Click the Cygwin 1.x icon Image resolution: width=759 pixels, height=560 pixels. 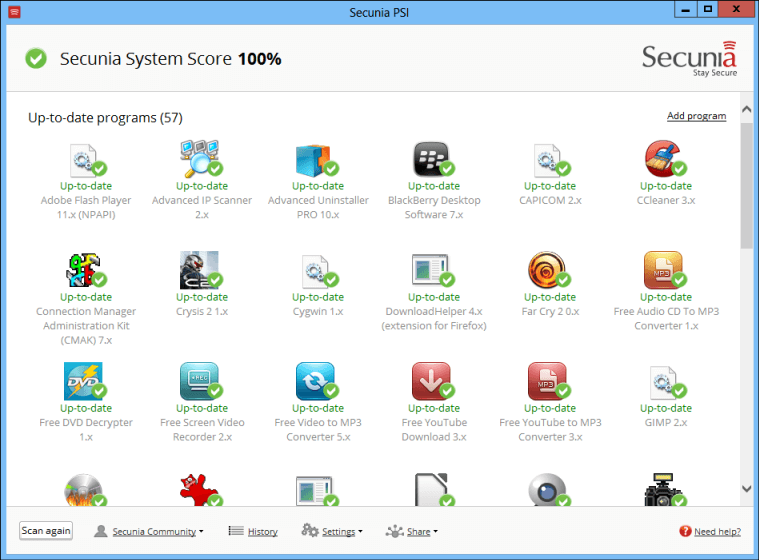[318, 271]
